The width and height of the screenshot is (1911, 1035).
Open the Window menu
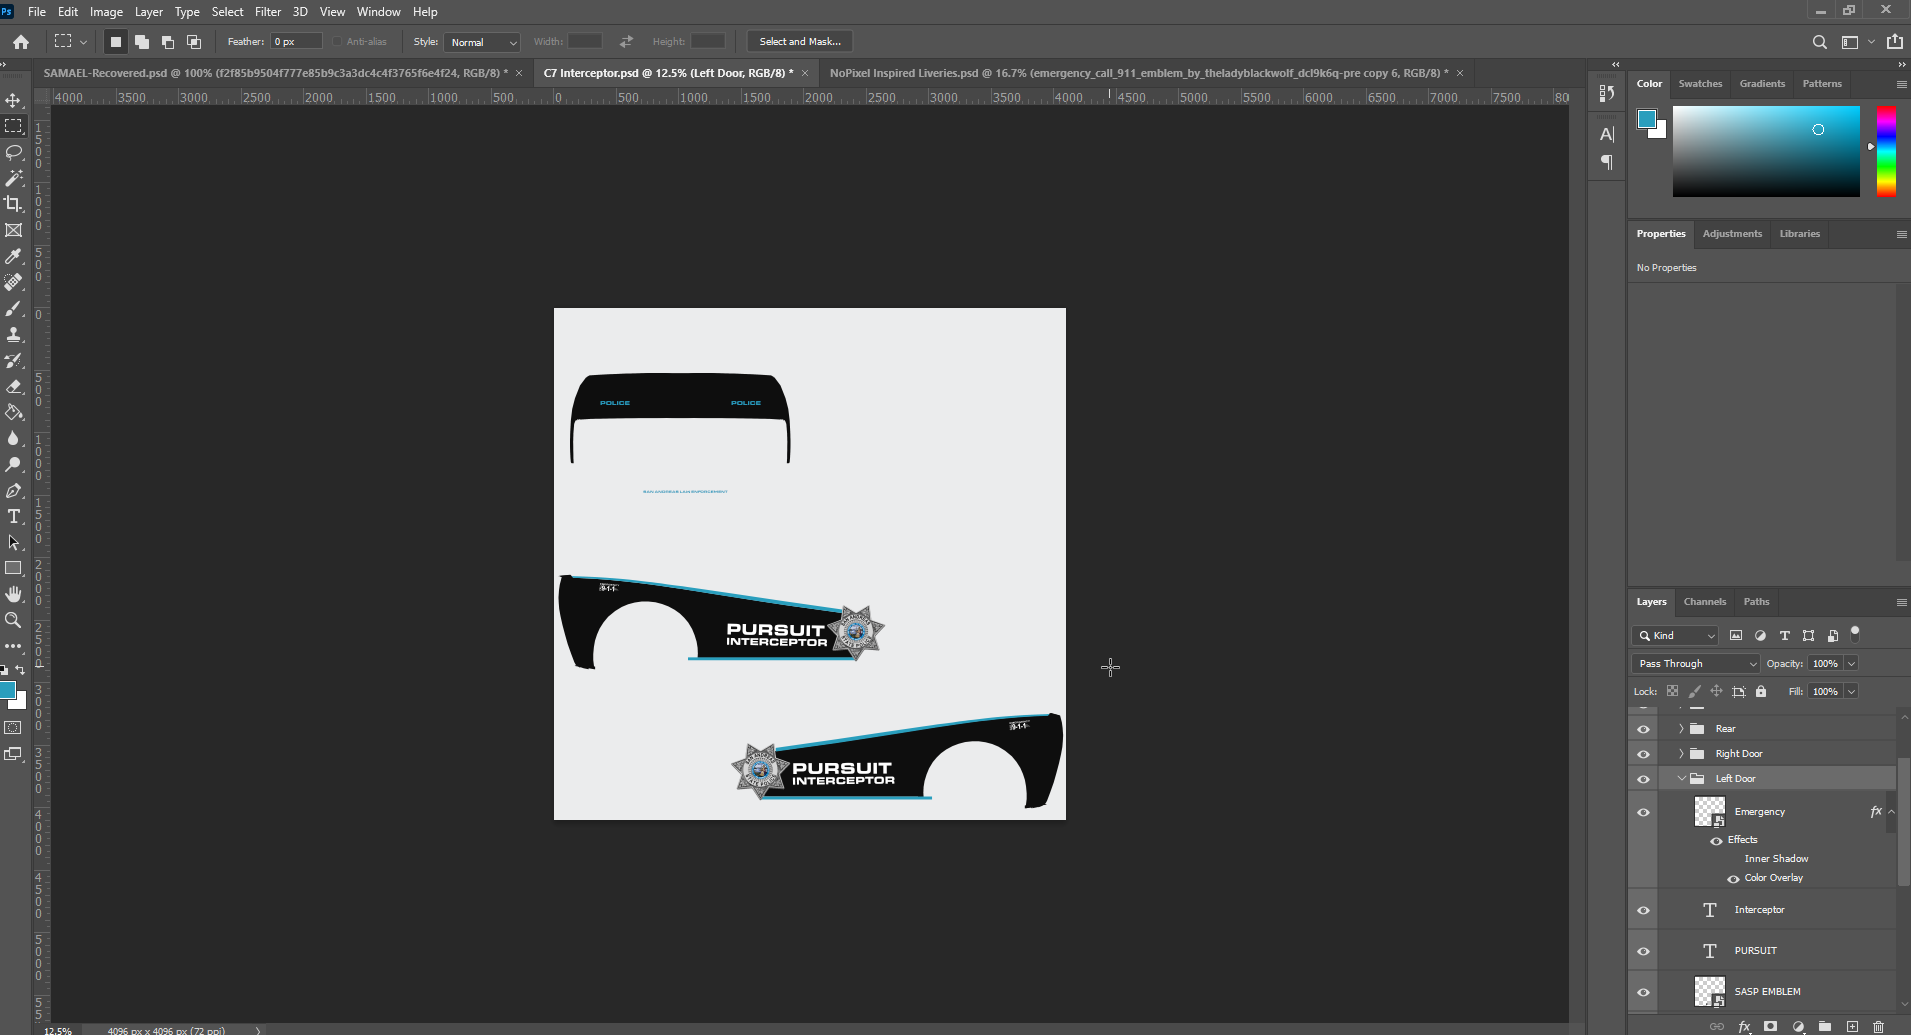378,12
